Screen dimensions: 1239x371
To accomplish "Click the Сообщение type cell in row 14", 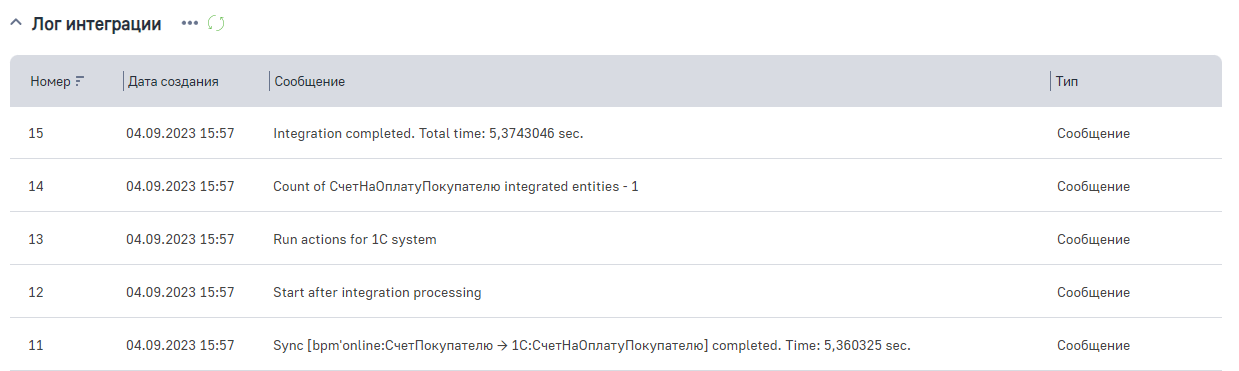I will [x=1093, y=186].
